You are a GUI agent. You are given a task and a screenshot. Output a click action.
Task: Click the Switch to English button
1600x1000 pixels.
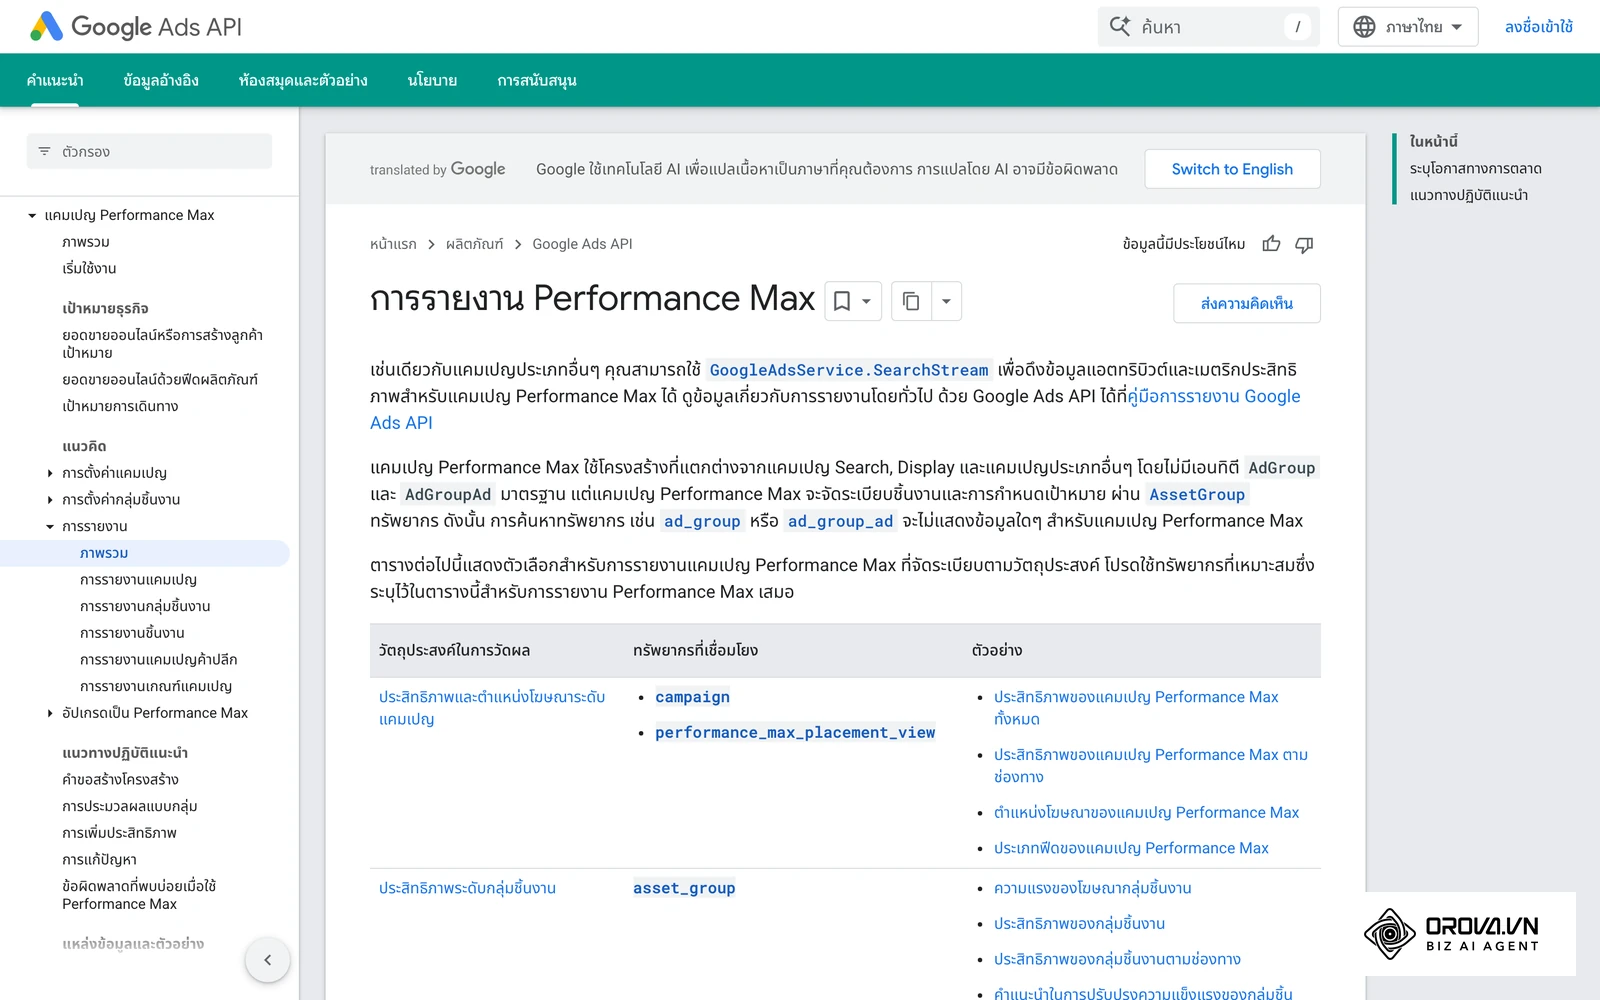(1232, 169)
